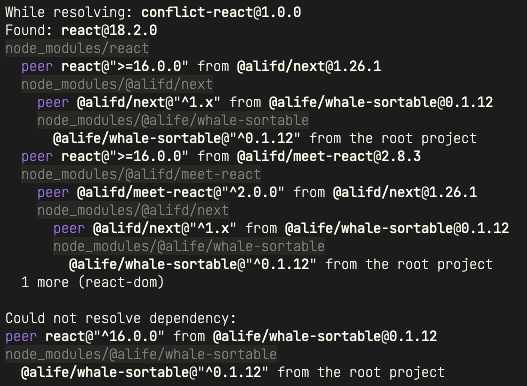Click last node_modules/@alife/whale-sortable path at bottom

click(141, 354)
